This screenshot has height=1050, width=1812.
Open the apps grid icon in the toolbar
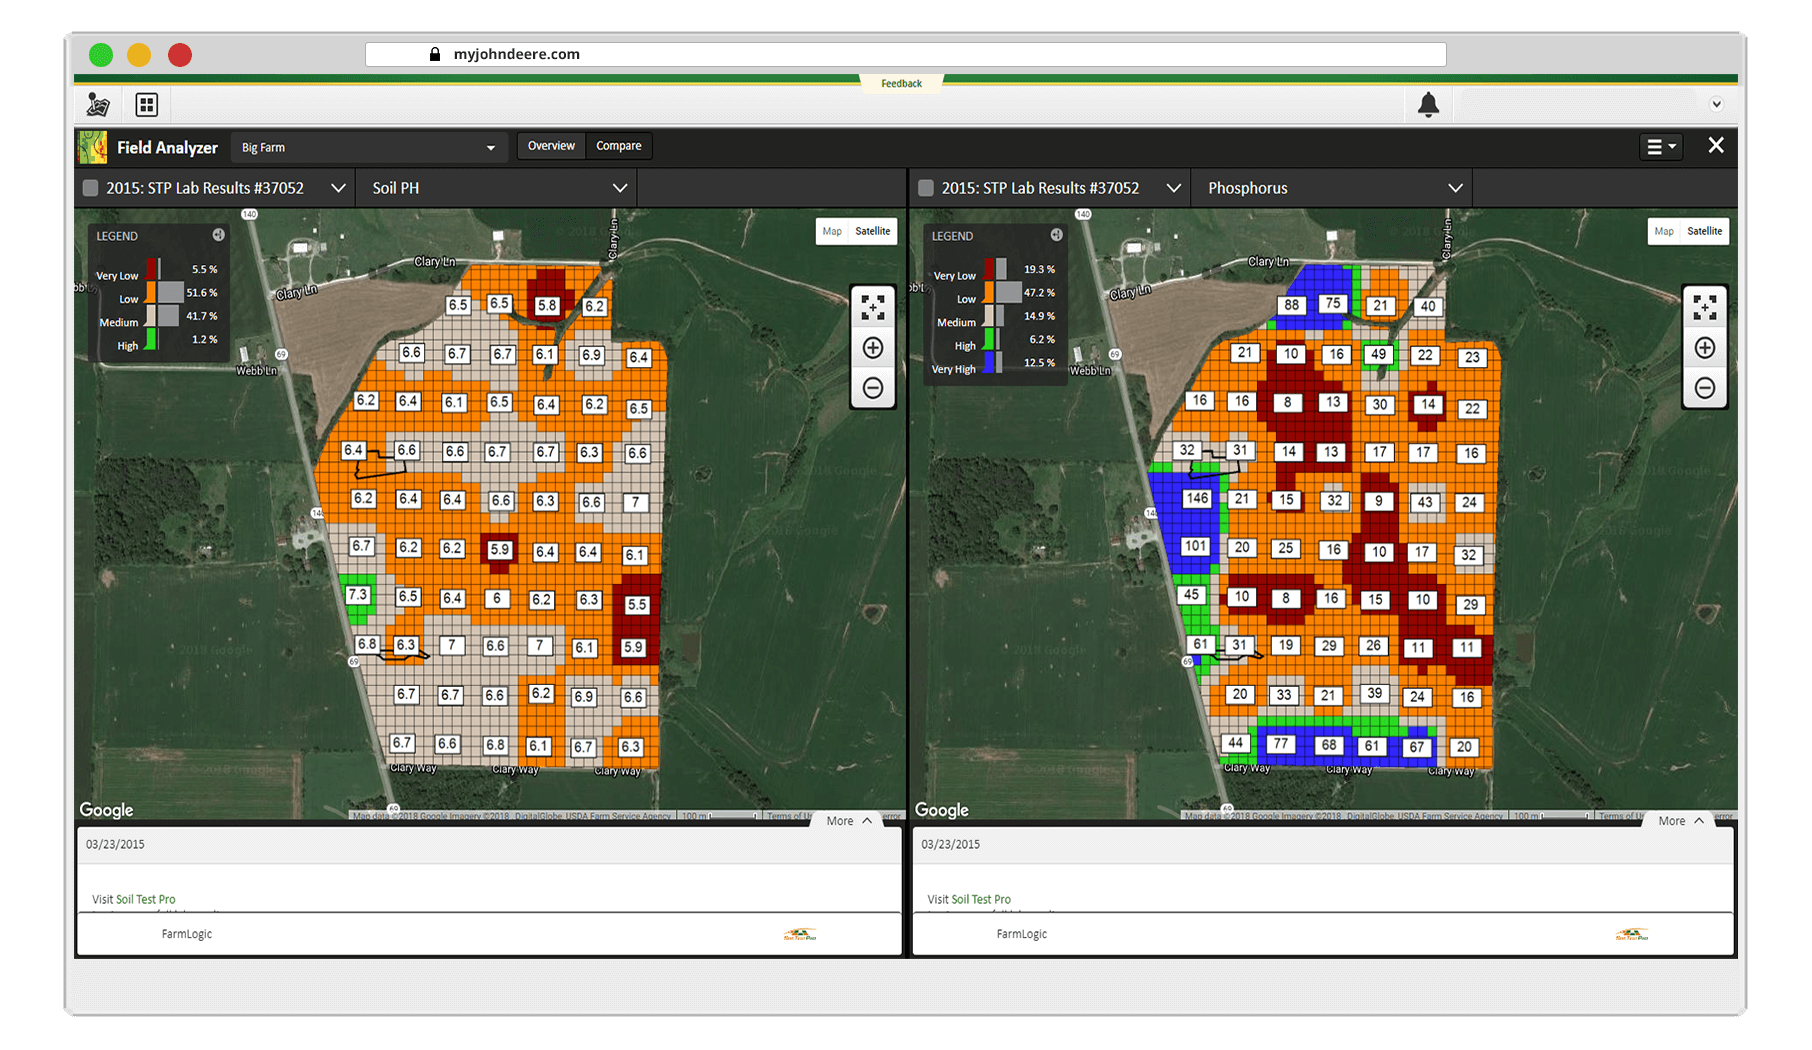(x=146, y=104)
